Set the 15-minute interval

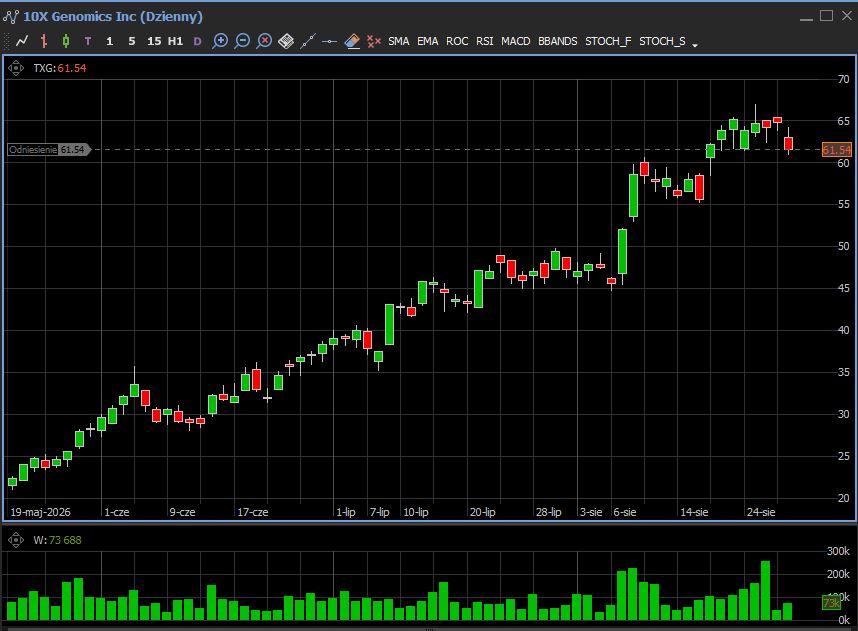154,41
